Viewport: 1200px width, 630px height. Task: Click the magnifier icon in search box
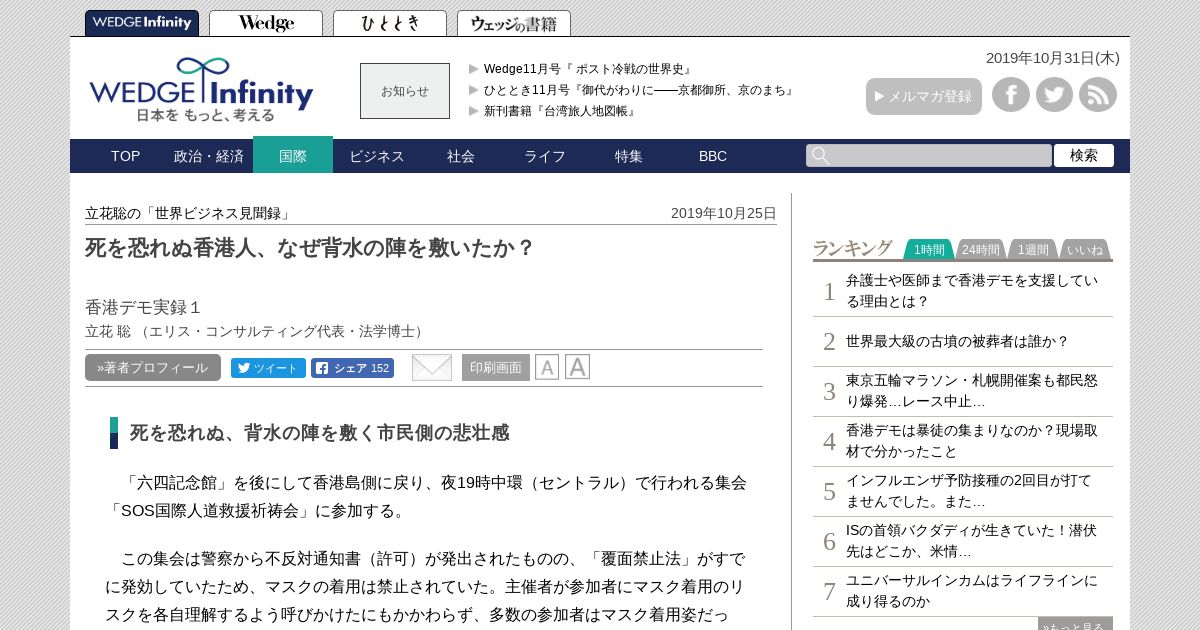click(x=820, y=156)
